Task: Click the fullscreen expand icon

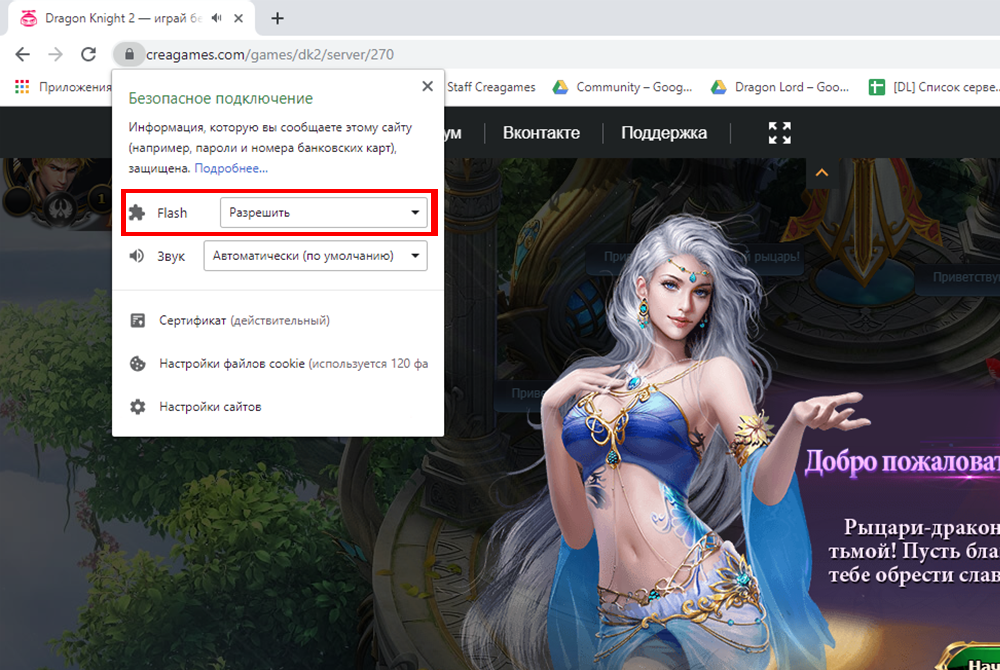Action: point(779,133)
